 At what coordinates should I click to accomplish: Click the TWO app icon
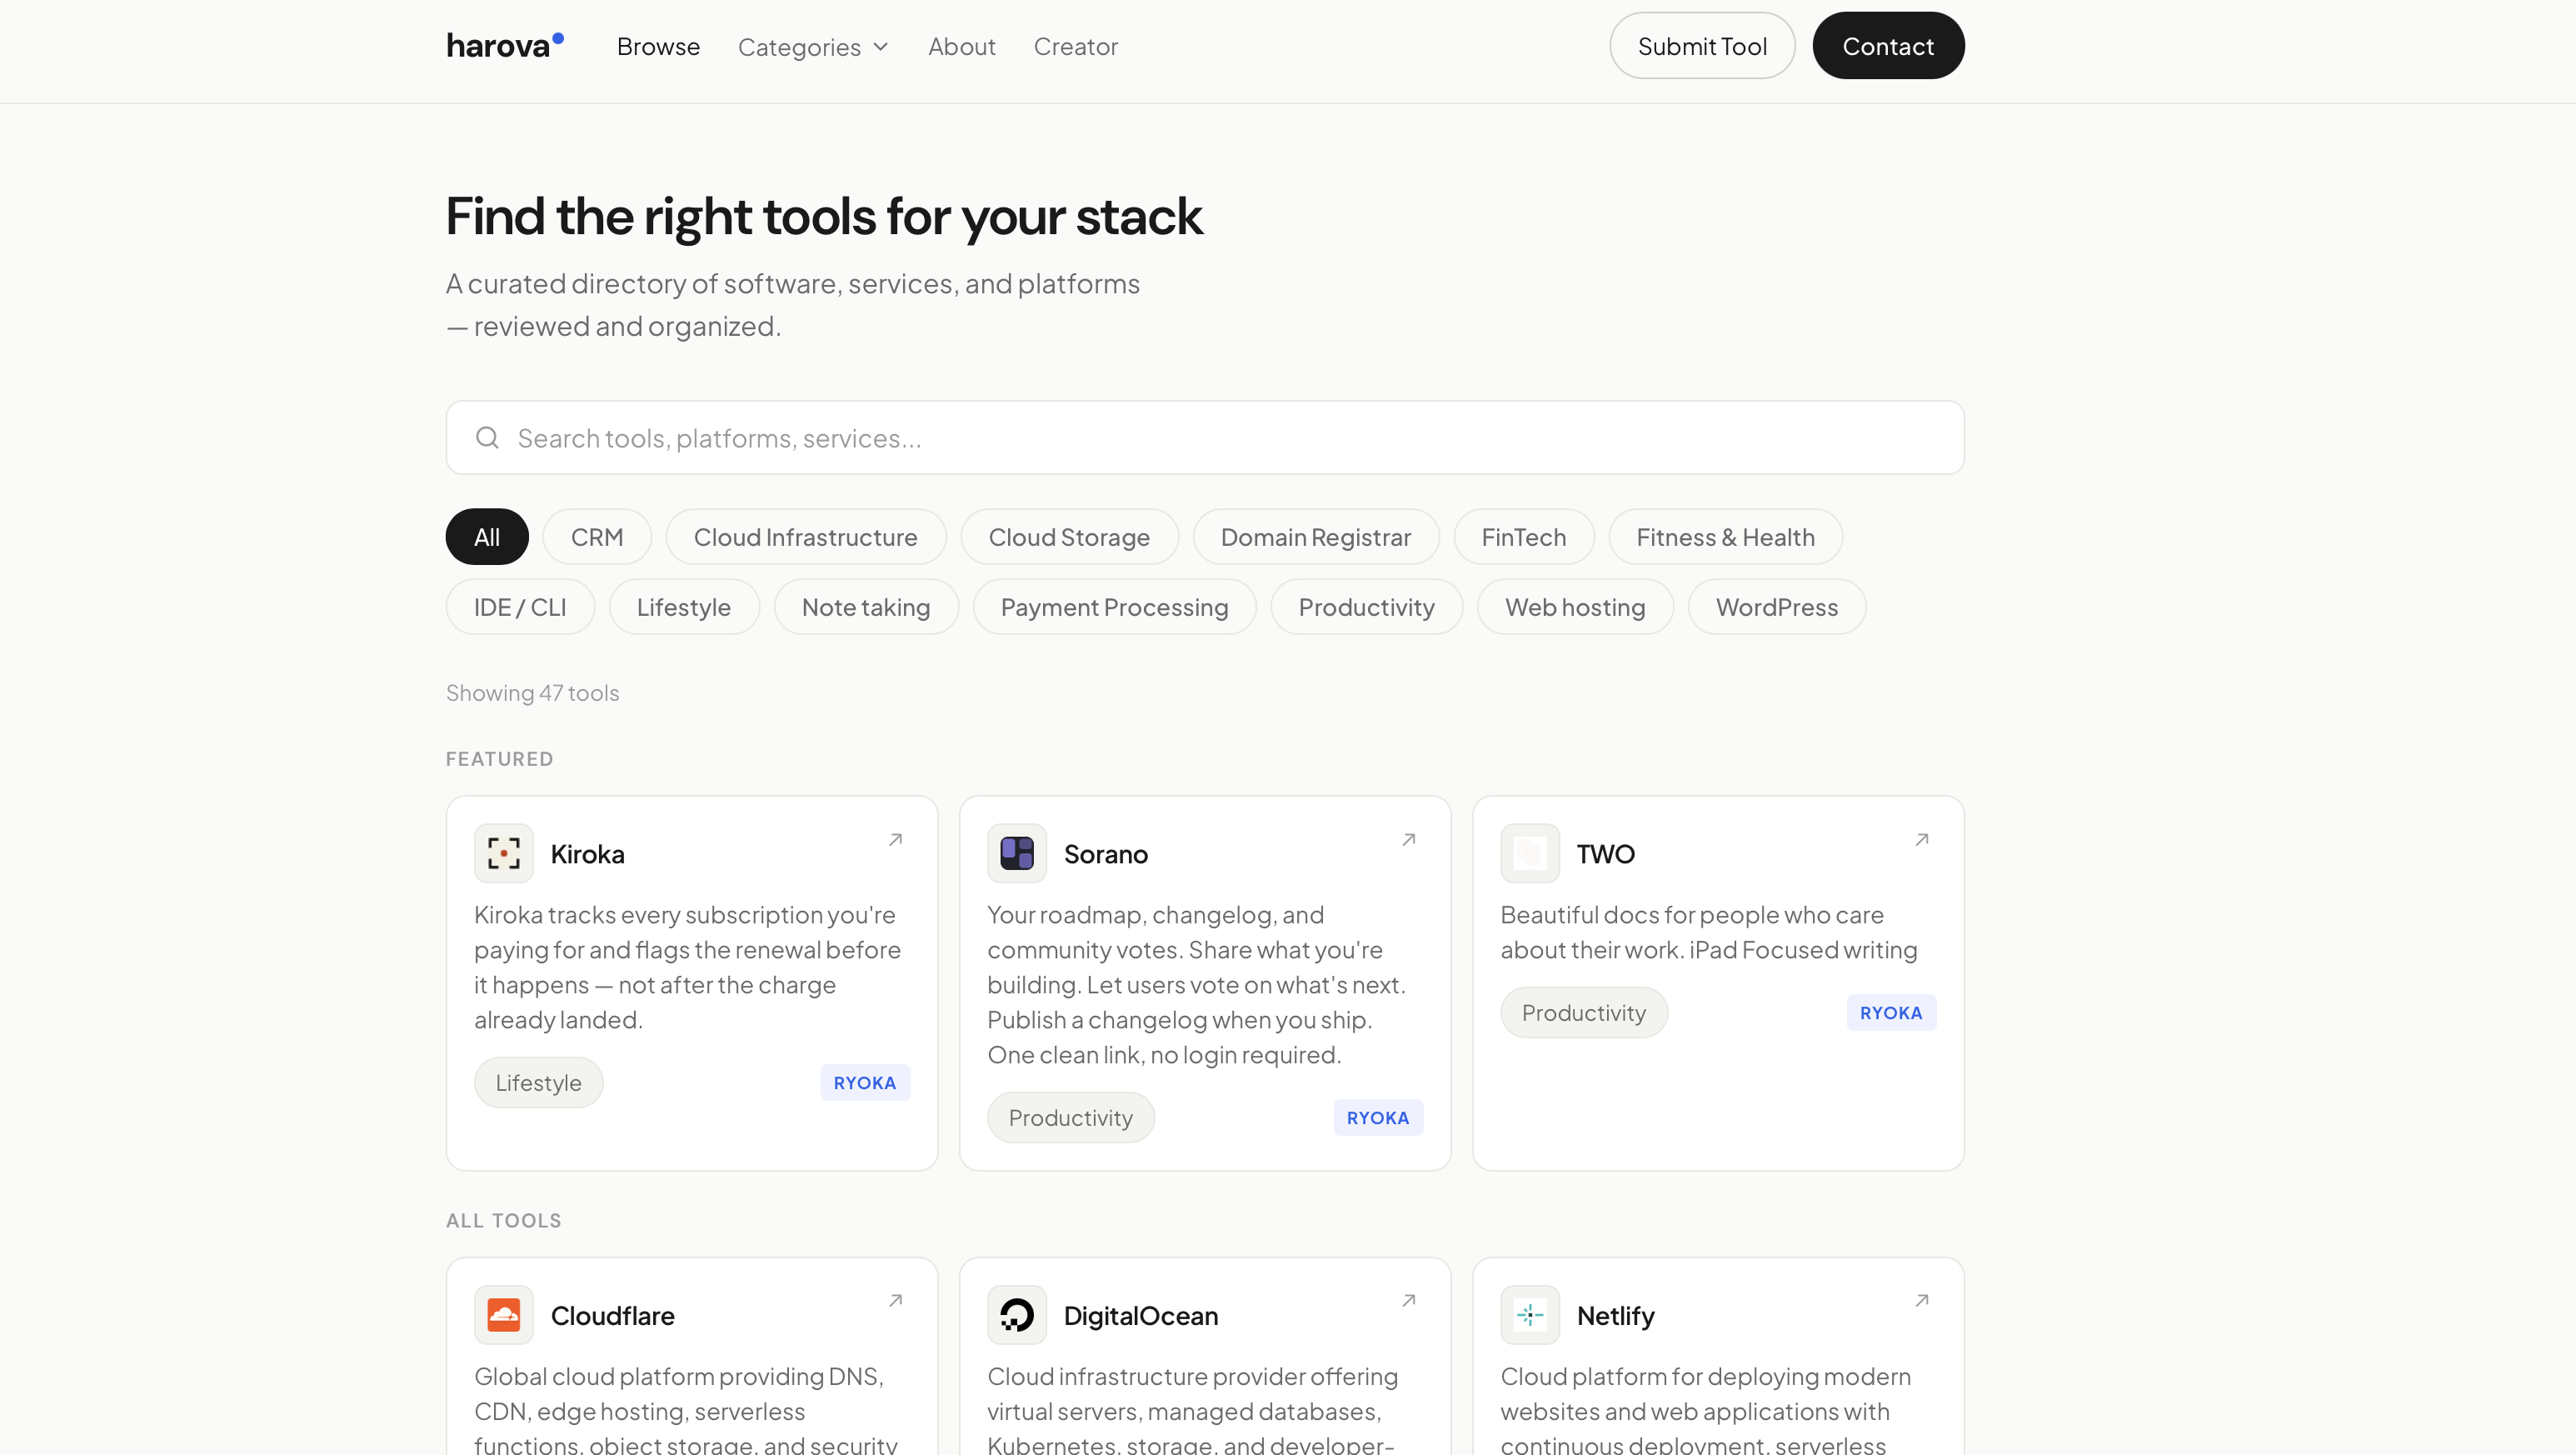tap(1530, 853)
